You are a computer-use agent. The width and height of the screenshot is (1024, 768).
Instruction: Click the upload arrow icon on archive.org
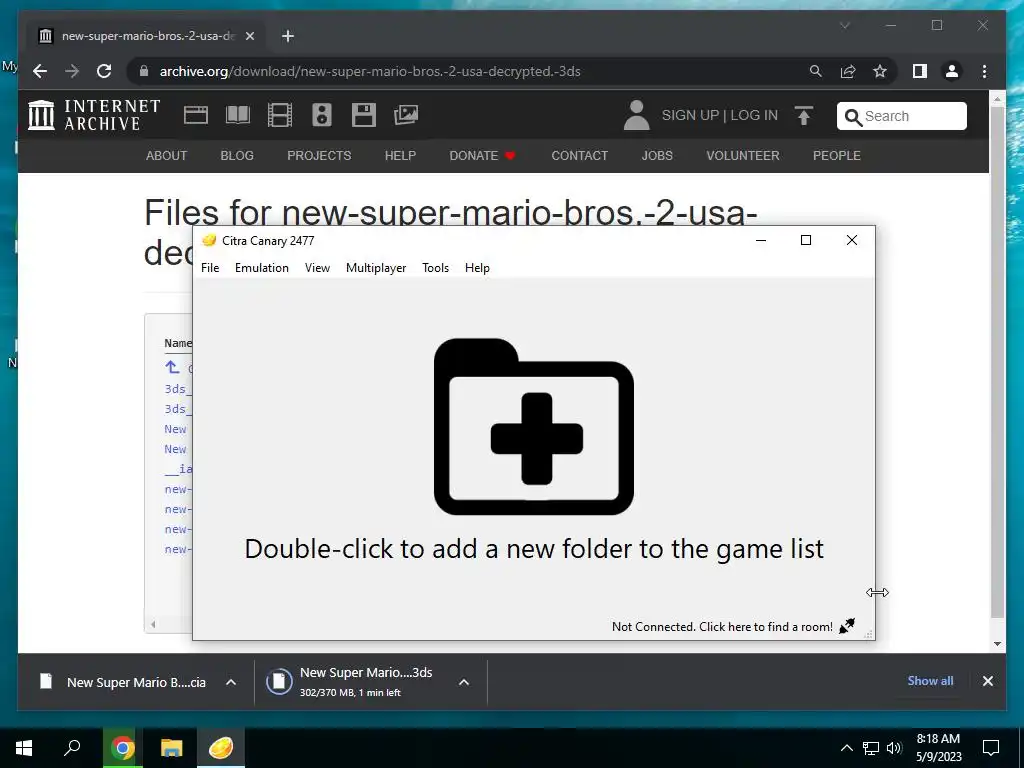pyautogui.click(x=804, y=116)
